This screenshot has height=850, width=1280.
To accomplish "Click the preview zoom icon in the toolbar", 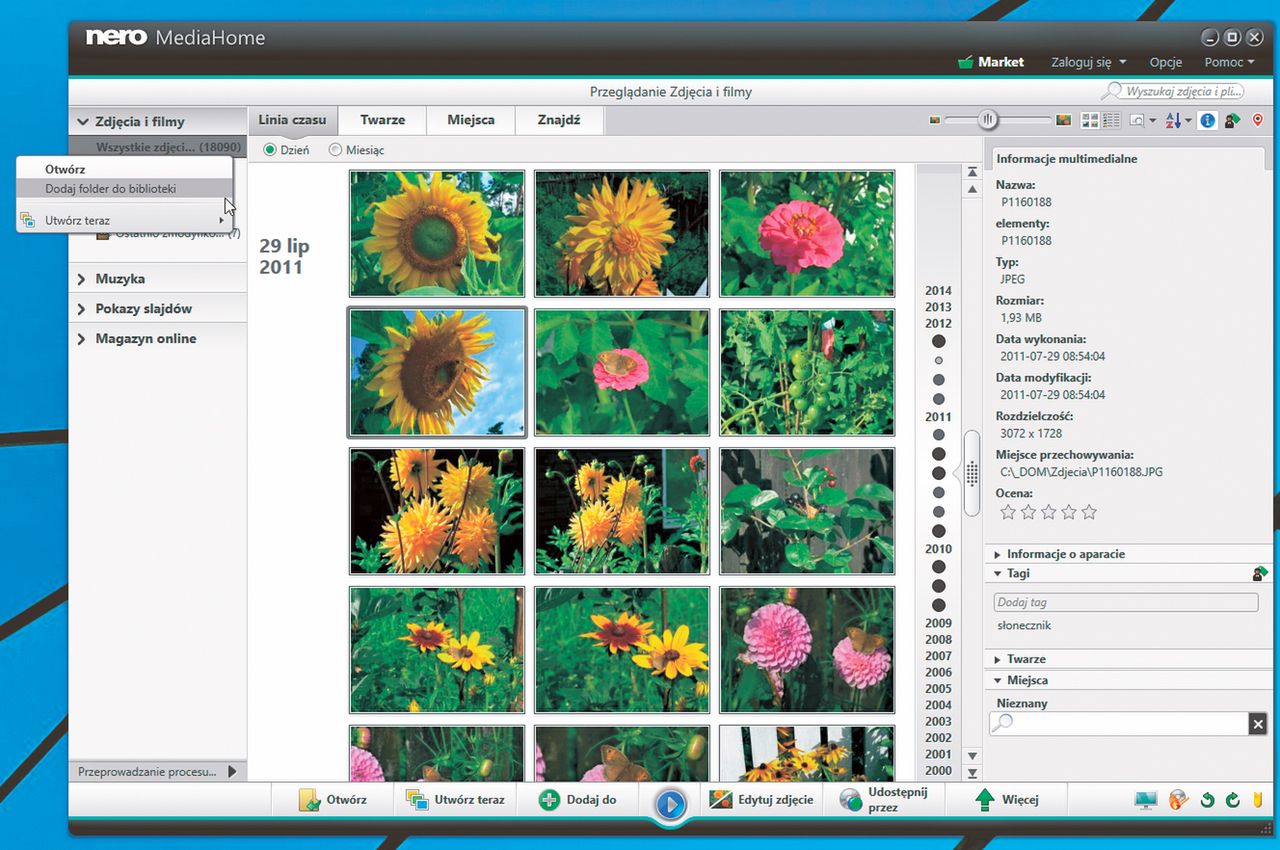I will click(x=1137, y=120).
